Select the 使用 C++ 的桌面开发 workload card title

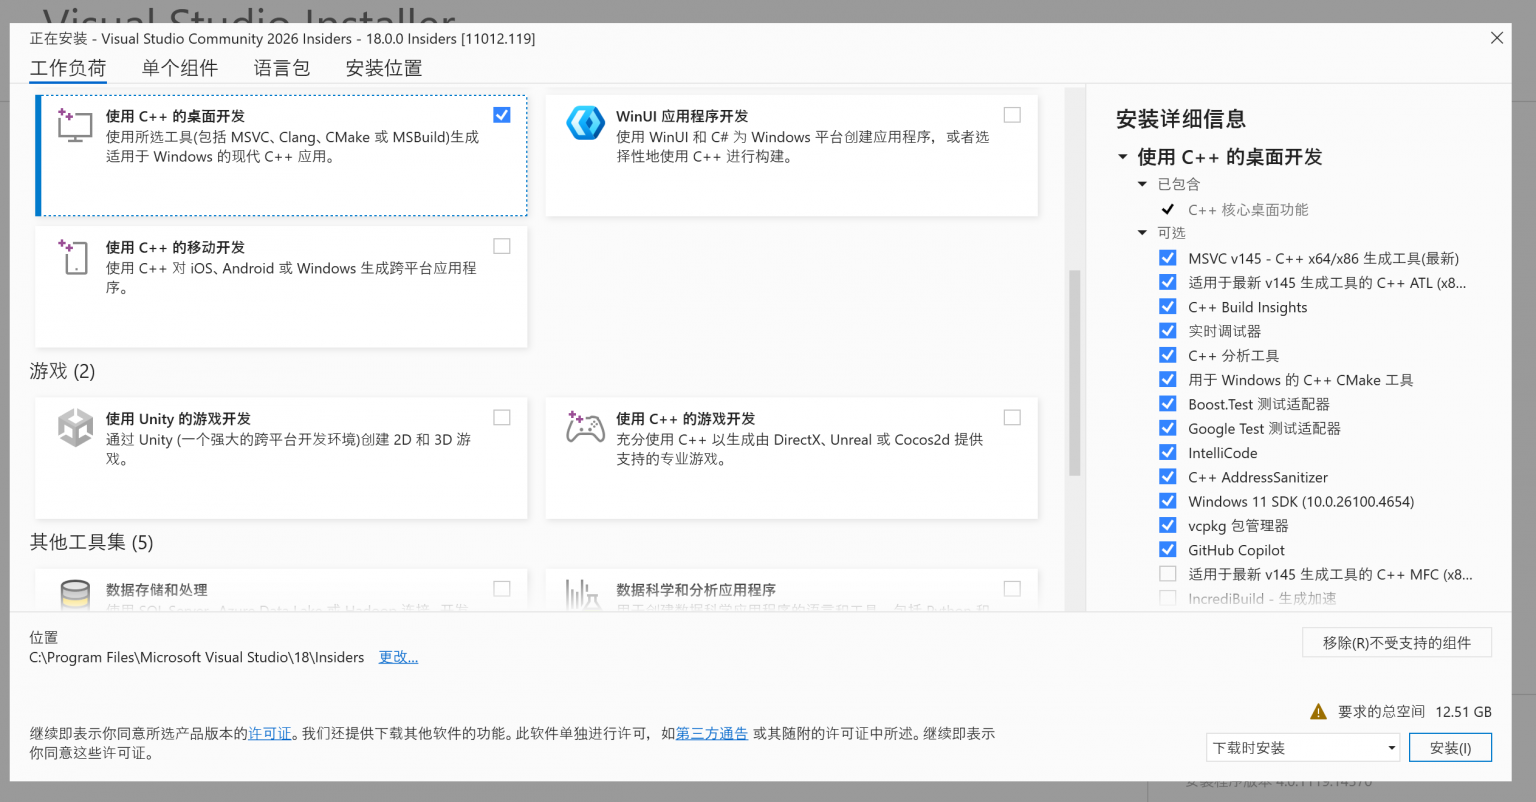coord(175,116)
